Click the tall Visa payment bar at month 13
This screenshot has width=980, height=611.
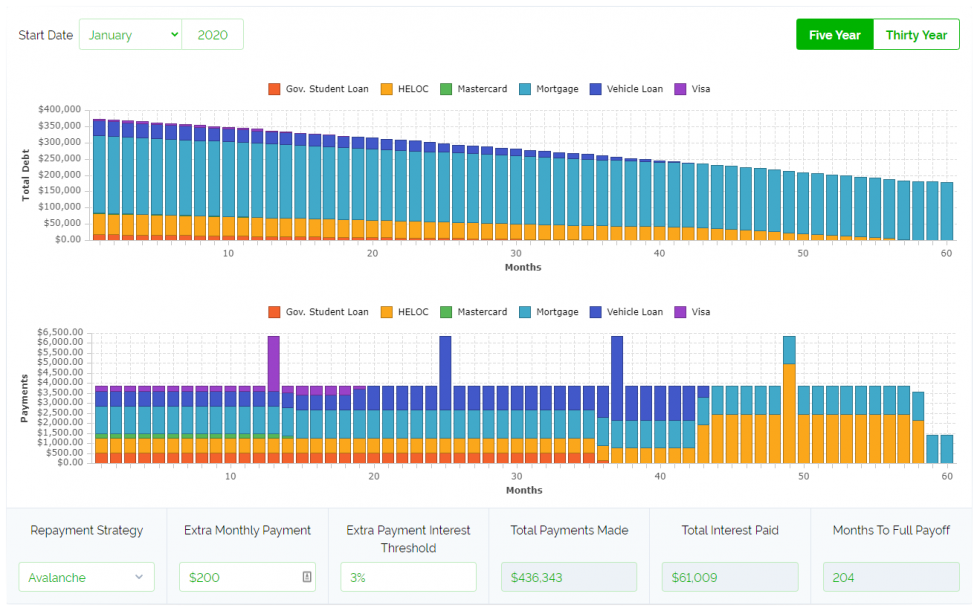pyautogui.click(x=273, y=362)
